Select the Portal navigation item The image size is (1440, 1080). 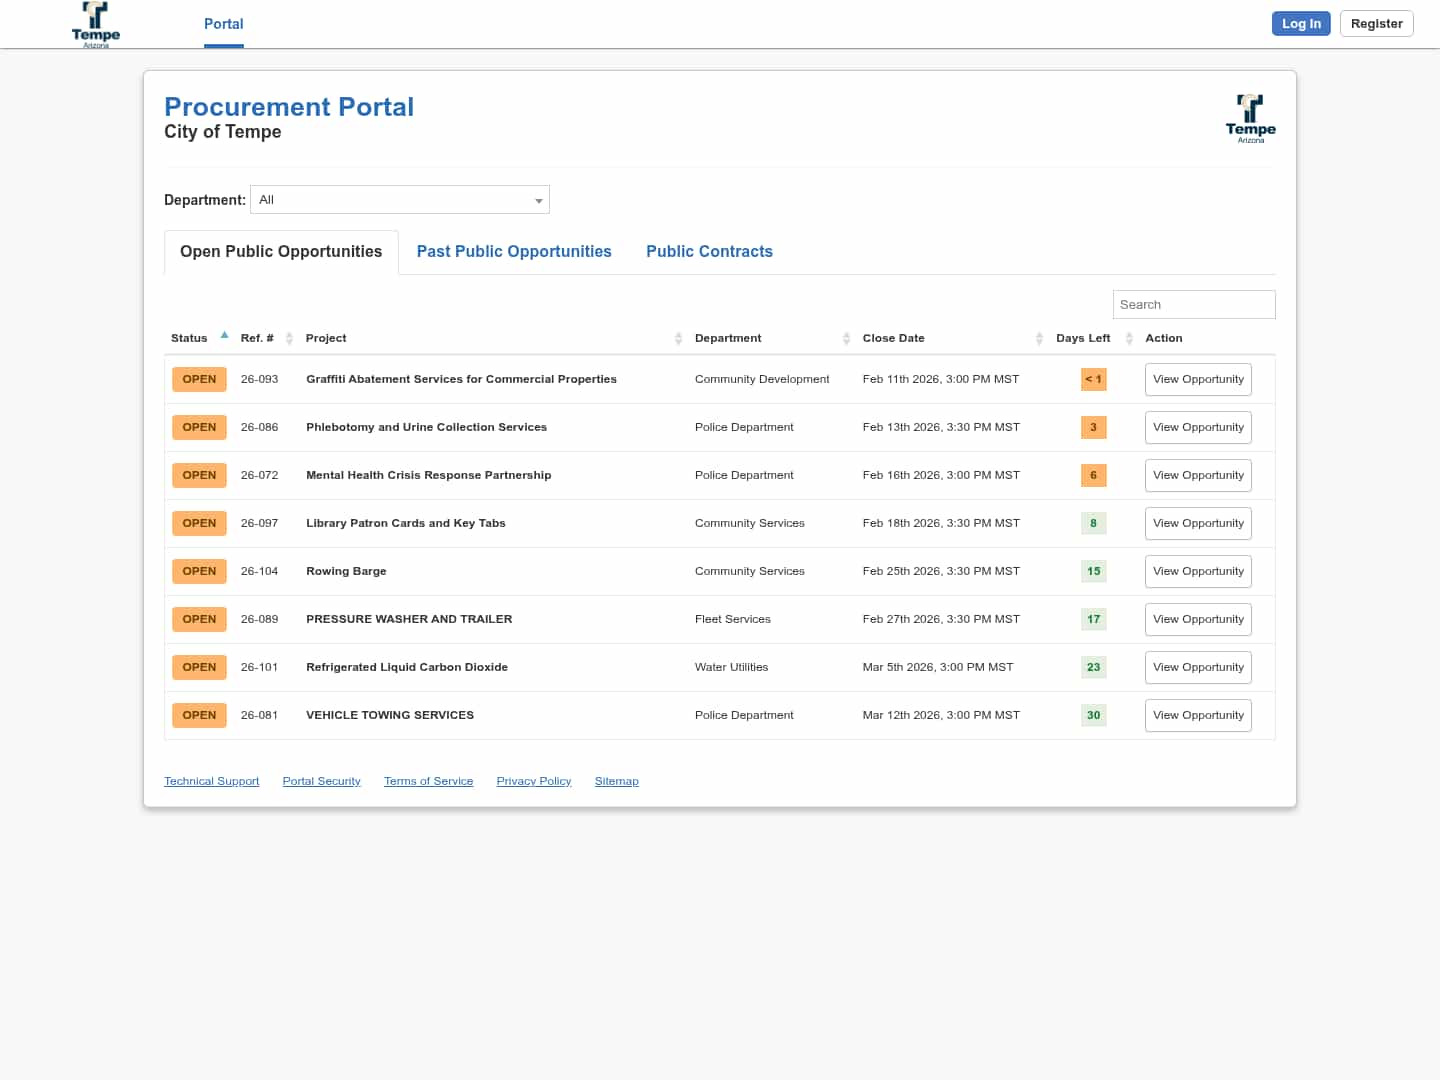223,24
